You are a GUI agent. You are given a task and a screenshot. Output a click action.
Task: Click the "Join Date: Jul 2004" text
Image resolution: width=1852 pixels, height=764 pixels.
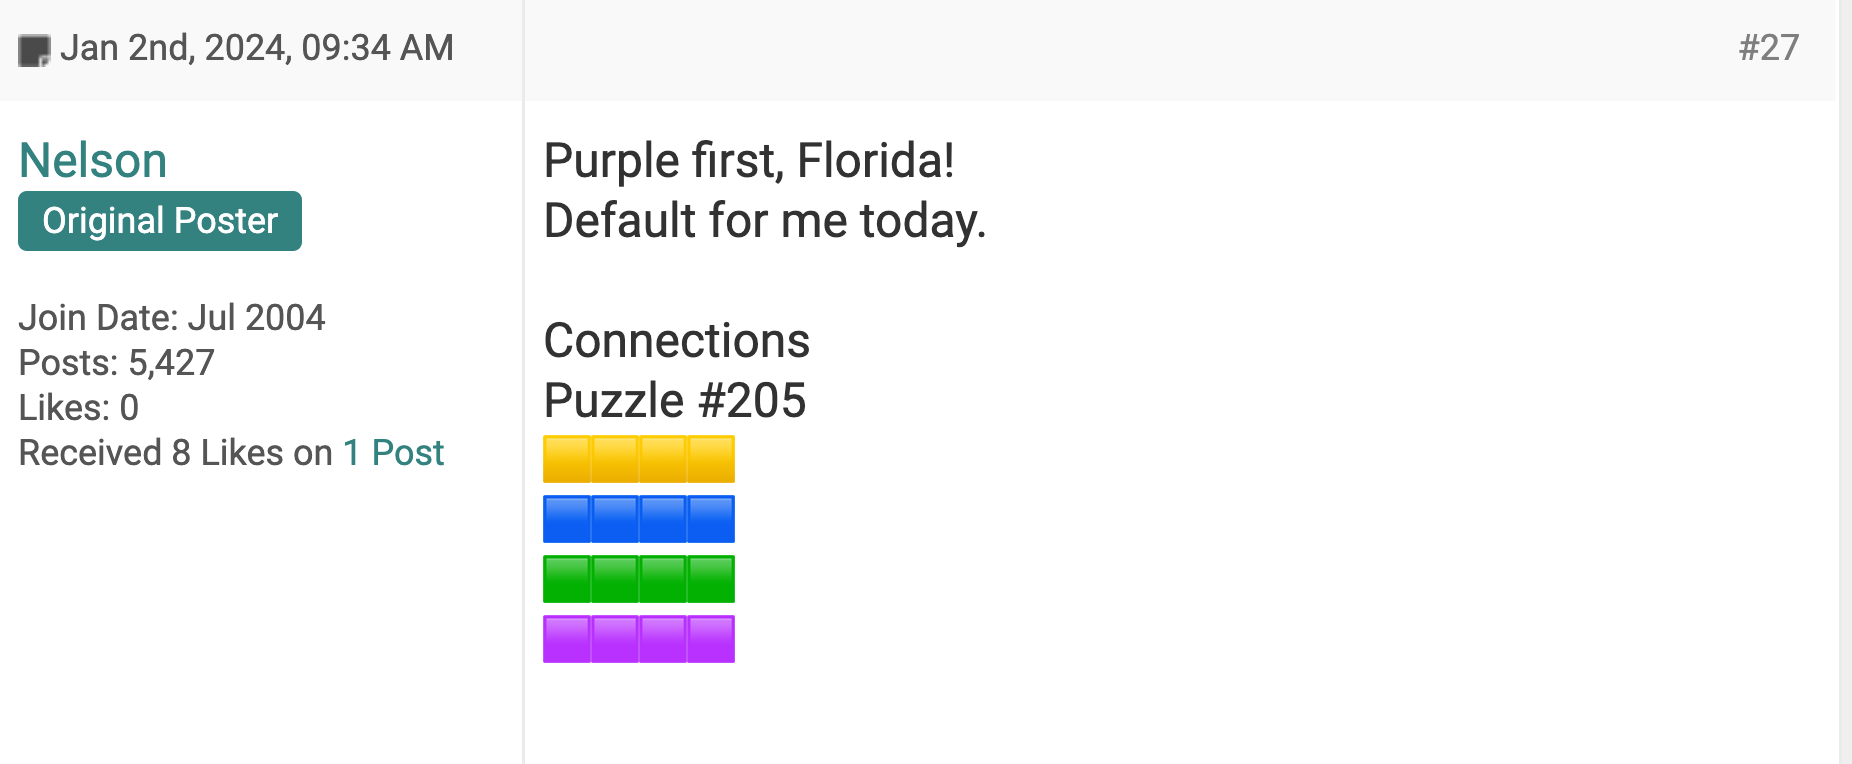coord(172,318)
